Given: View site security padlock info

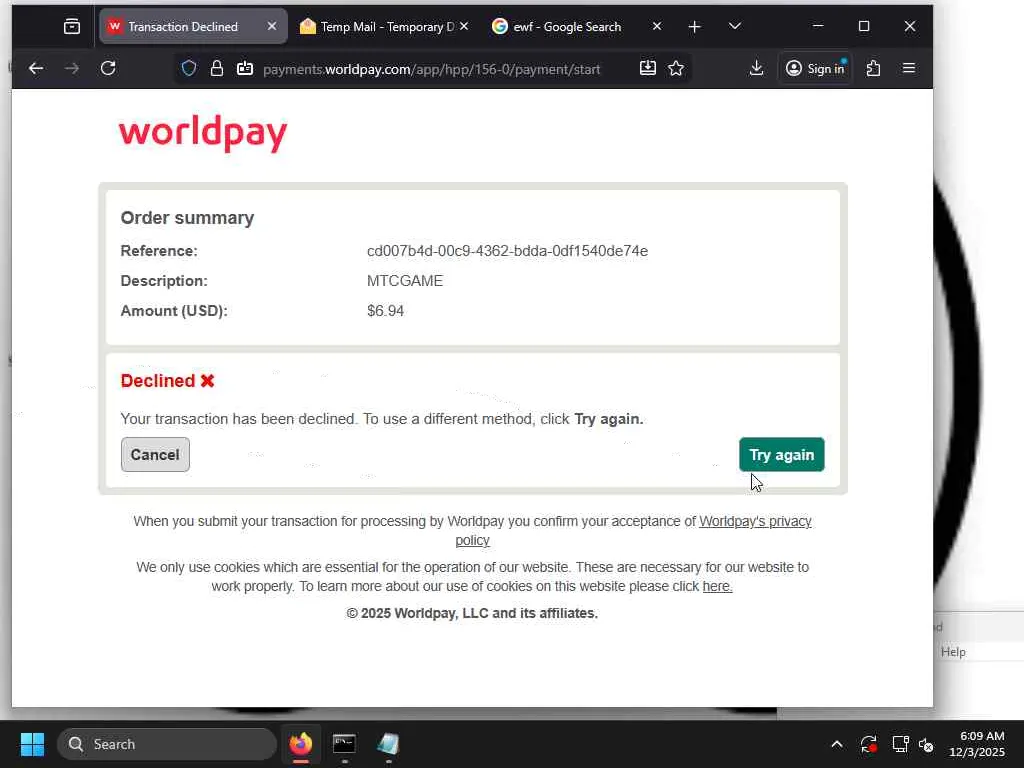Looking at the screenshot, I should [x=217, y=69].
